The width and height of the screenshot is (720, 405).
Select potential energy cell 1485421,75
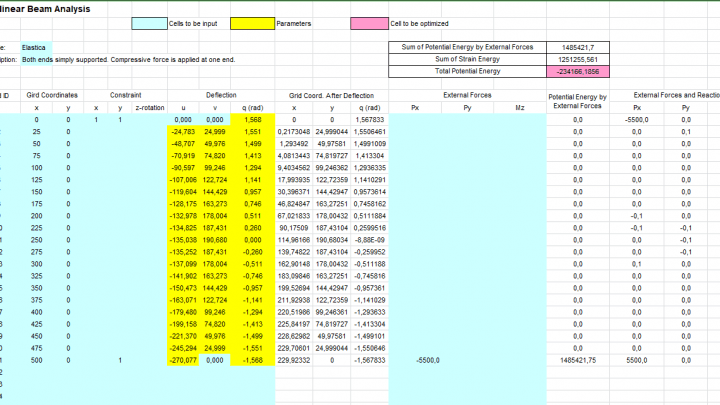click(578, 360)
